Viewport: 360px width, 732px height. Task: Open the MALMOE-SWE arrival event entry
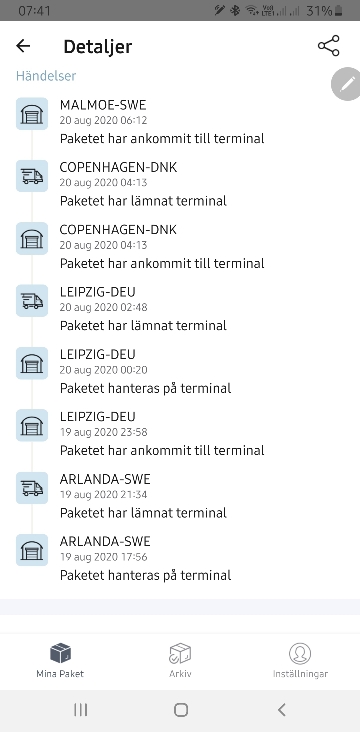[180, 121]
